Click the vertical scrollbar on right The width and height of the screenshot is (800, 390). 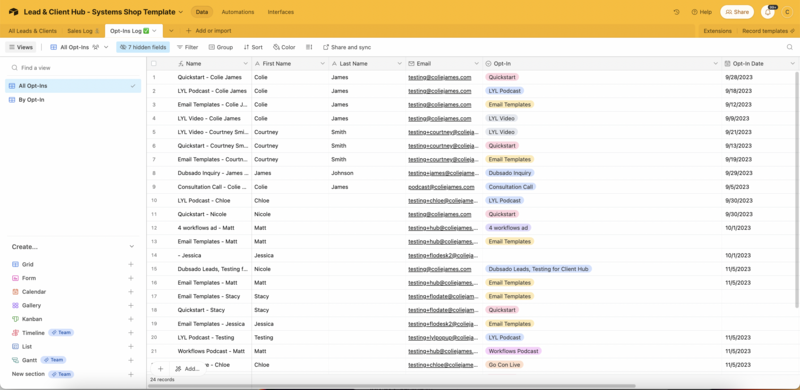[797, 189]
